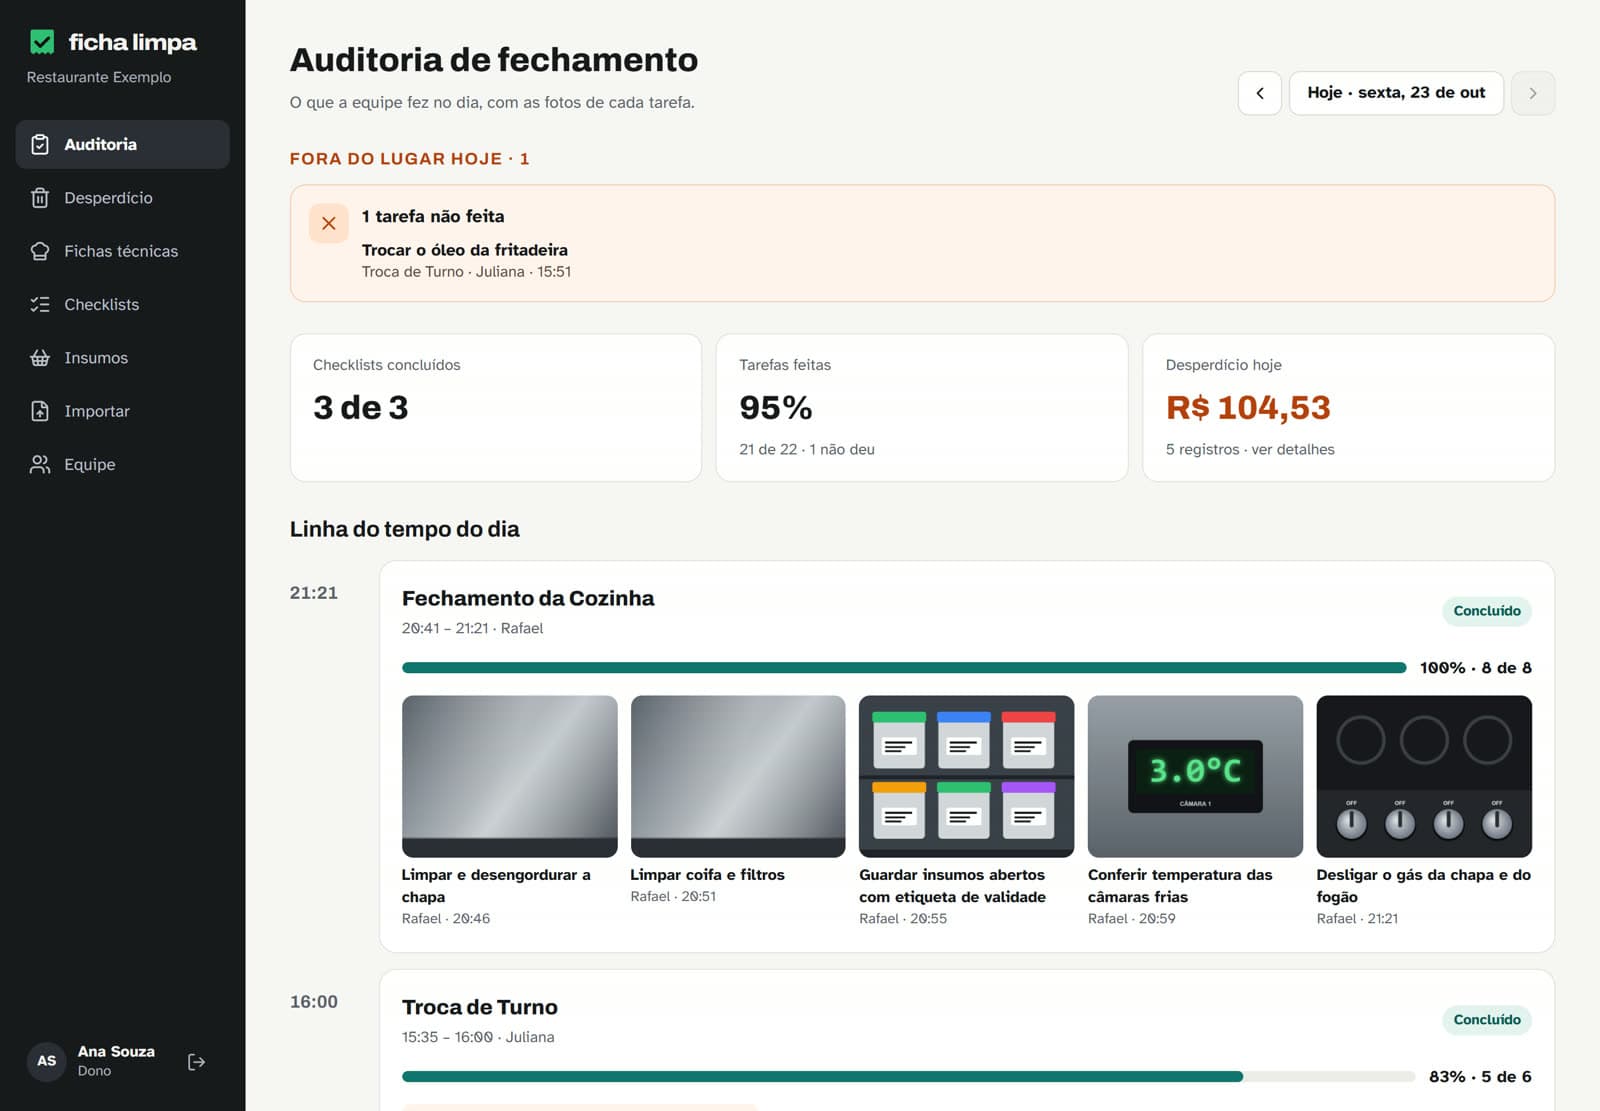
Task: Click the 16:00 timeline marker
Action: click(314, 1002)
